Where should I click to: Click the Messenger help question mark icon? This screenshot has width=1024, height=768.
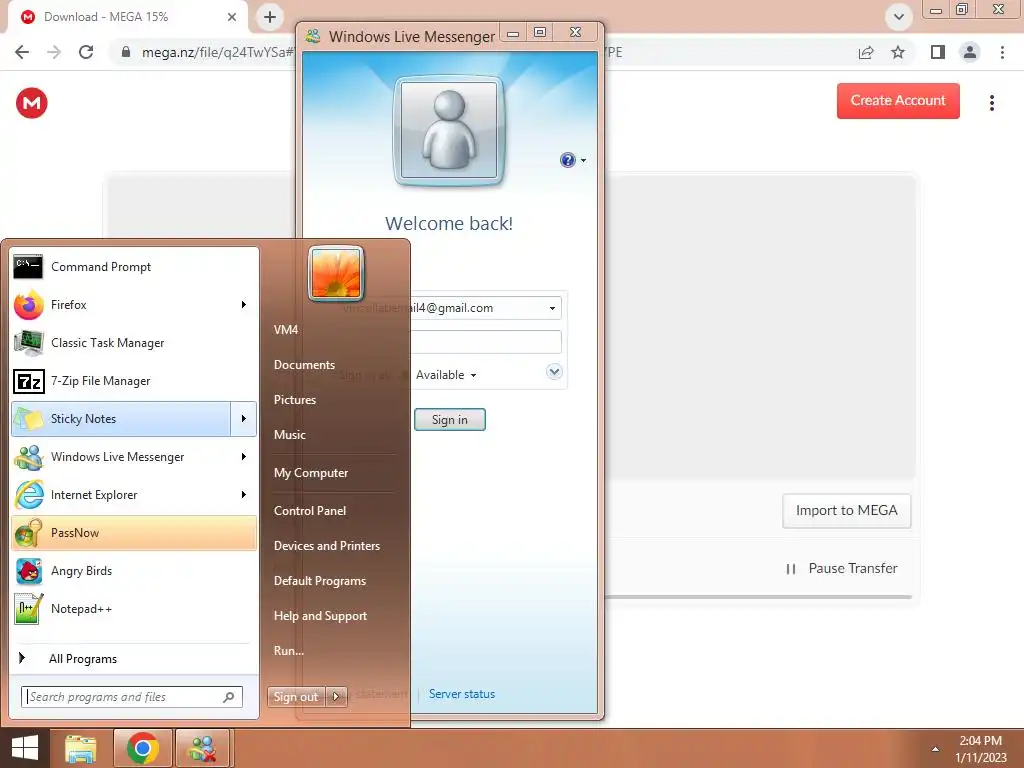[x=568, y=160]
